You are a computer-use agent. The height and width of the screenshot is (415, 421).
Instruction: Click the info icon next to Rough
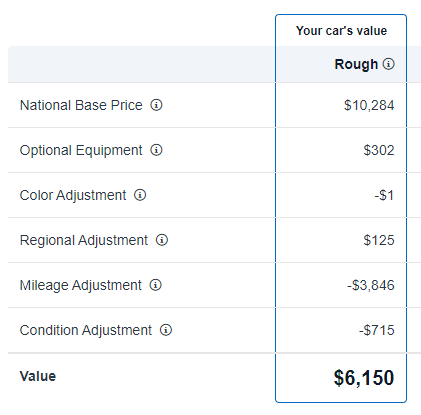coord(388,64)
